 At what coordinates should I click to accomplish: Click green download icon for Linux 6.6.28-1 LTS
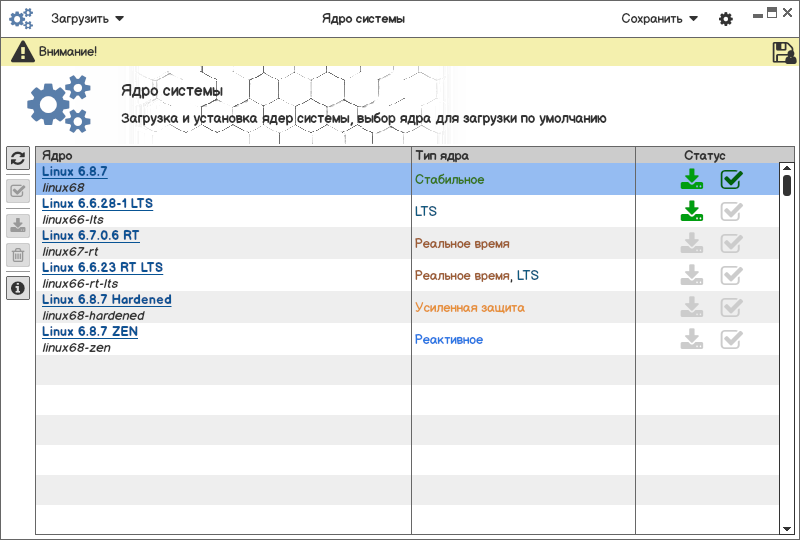[691, 211]
